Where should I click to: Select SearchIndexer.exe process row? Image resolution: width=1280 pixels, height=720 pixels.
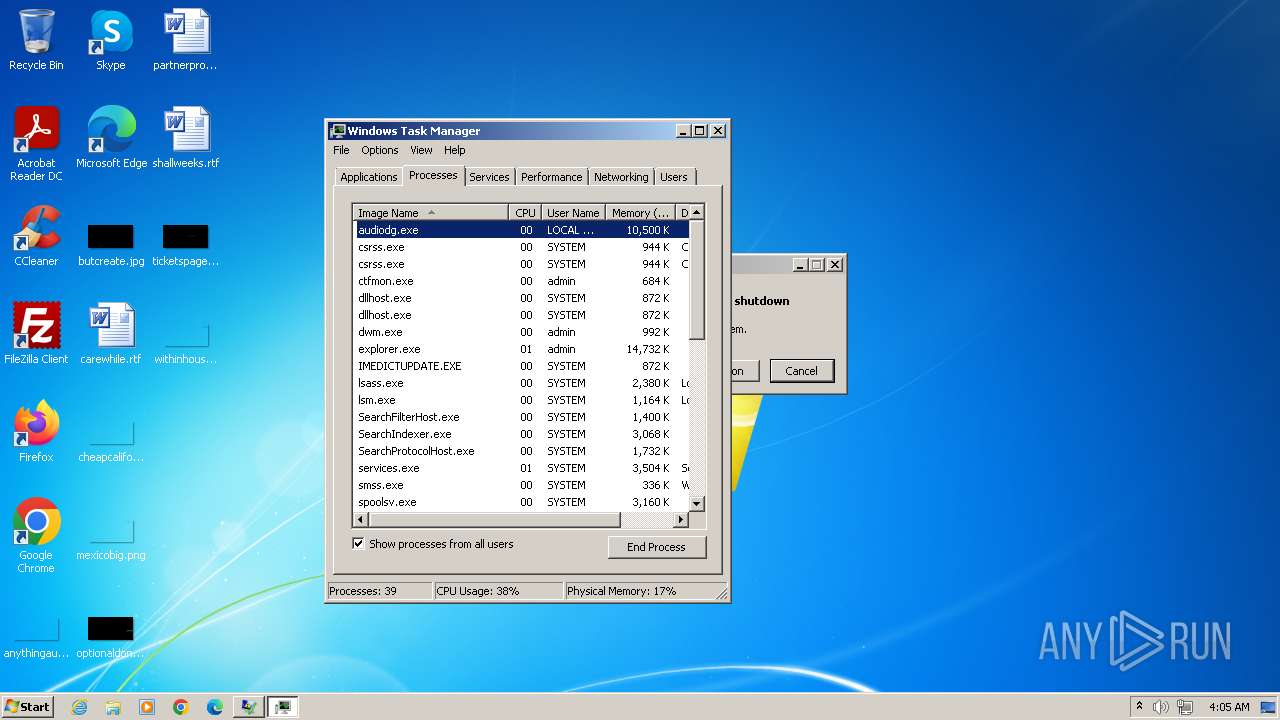coord(521,434)
